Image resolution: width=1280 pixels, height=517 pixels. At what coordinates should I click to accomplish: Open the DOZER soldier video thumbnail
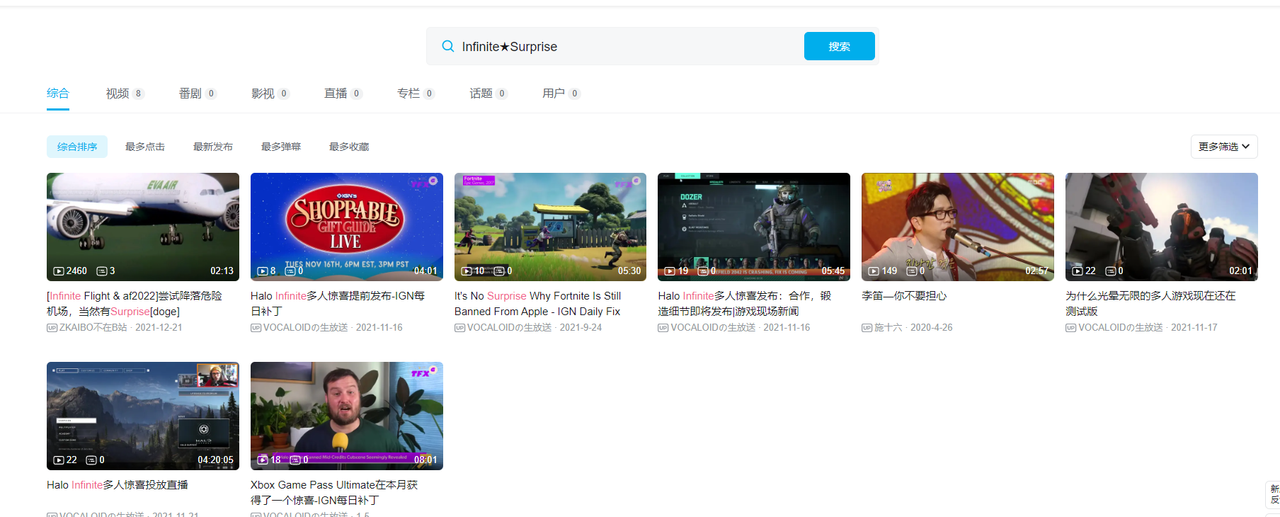coord(754,227)
